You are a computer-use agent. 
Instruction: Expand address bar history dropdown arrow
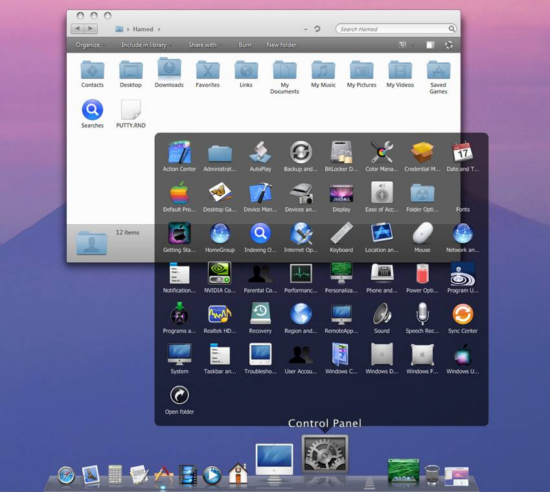[306, 29]
